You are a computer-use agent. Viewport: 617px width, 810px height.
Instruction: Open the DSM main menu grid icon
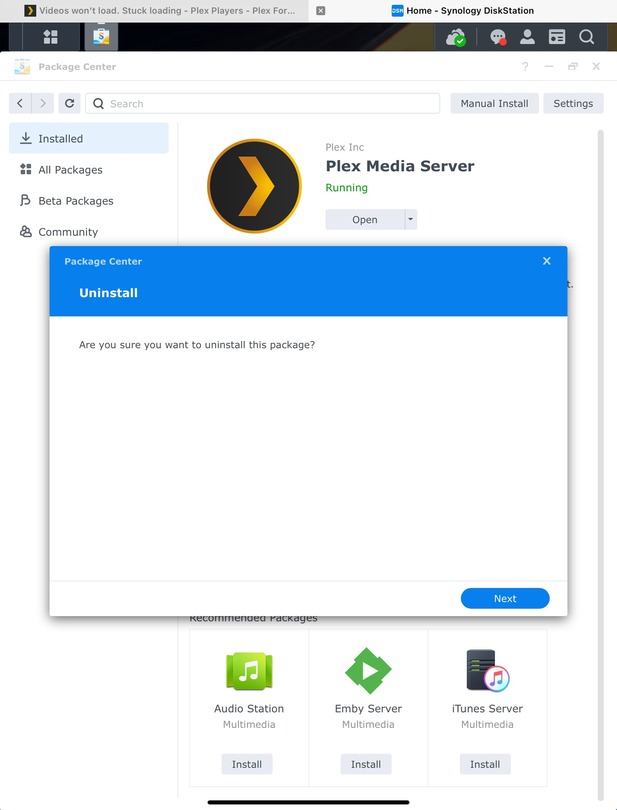click(50, 37)
